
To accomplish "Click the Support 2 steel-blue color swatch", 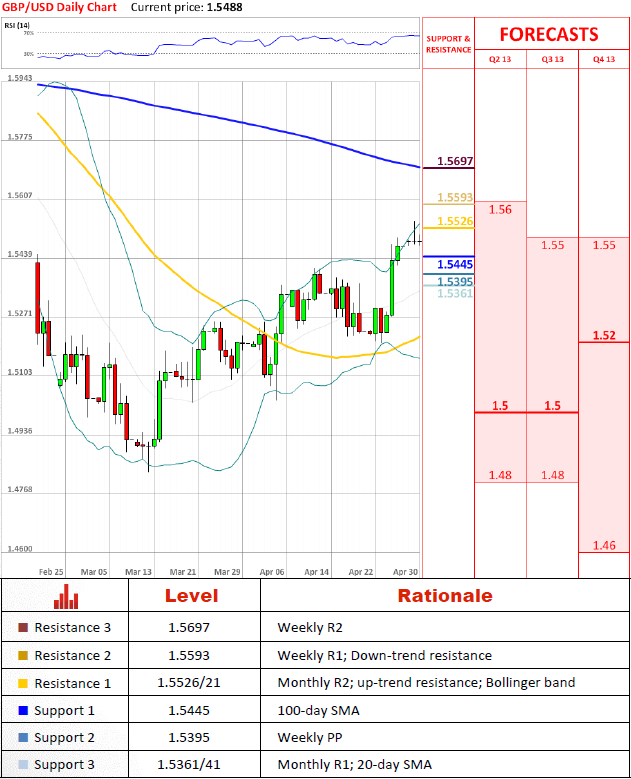I will 23,737.
